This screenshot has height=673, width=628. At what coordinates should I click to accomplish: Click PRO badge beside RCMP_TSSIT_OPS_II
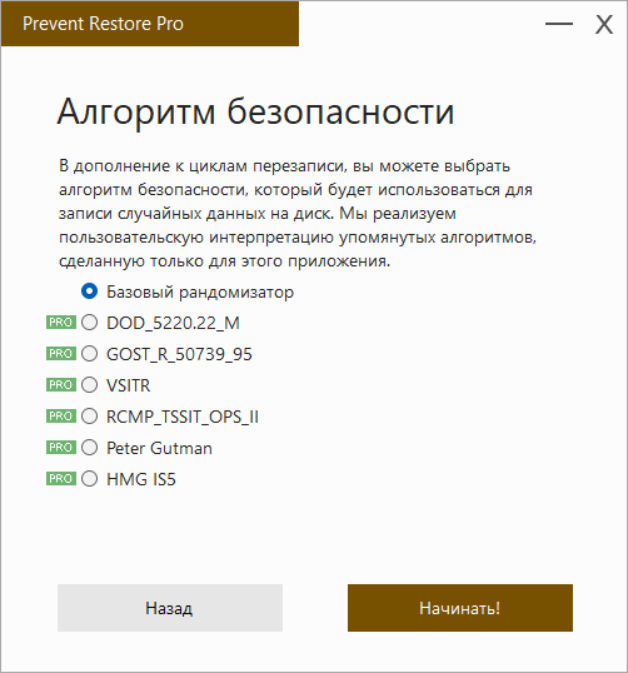(61, 416)
